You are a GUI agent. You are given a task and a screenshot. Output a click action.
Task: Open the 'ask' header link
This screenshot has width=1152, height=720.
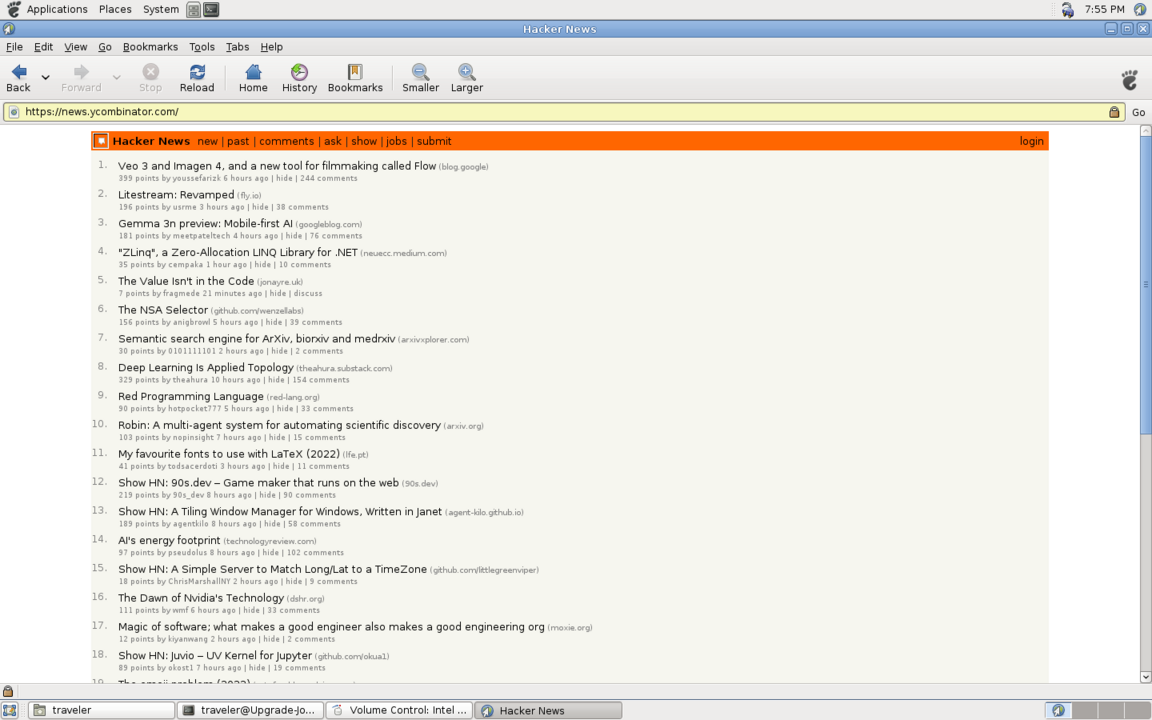[333, 141]
